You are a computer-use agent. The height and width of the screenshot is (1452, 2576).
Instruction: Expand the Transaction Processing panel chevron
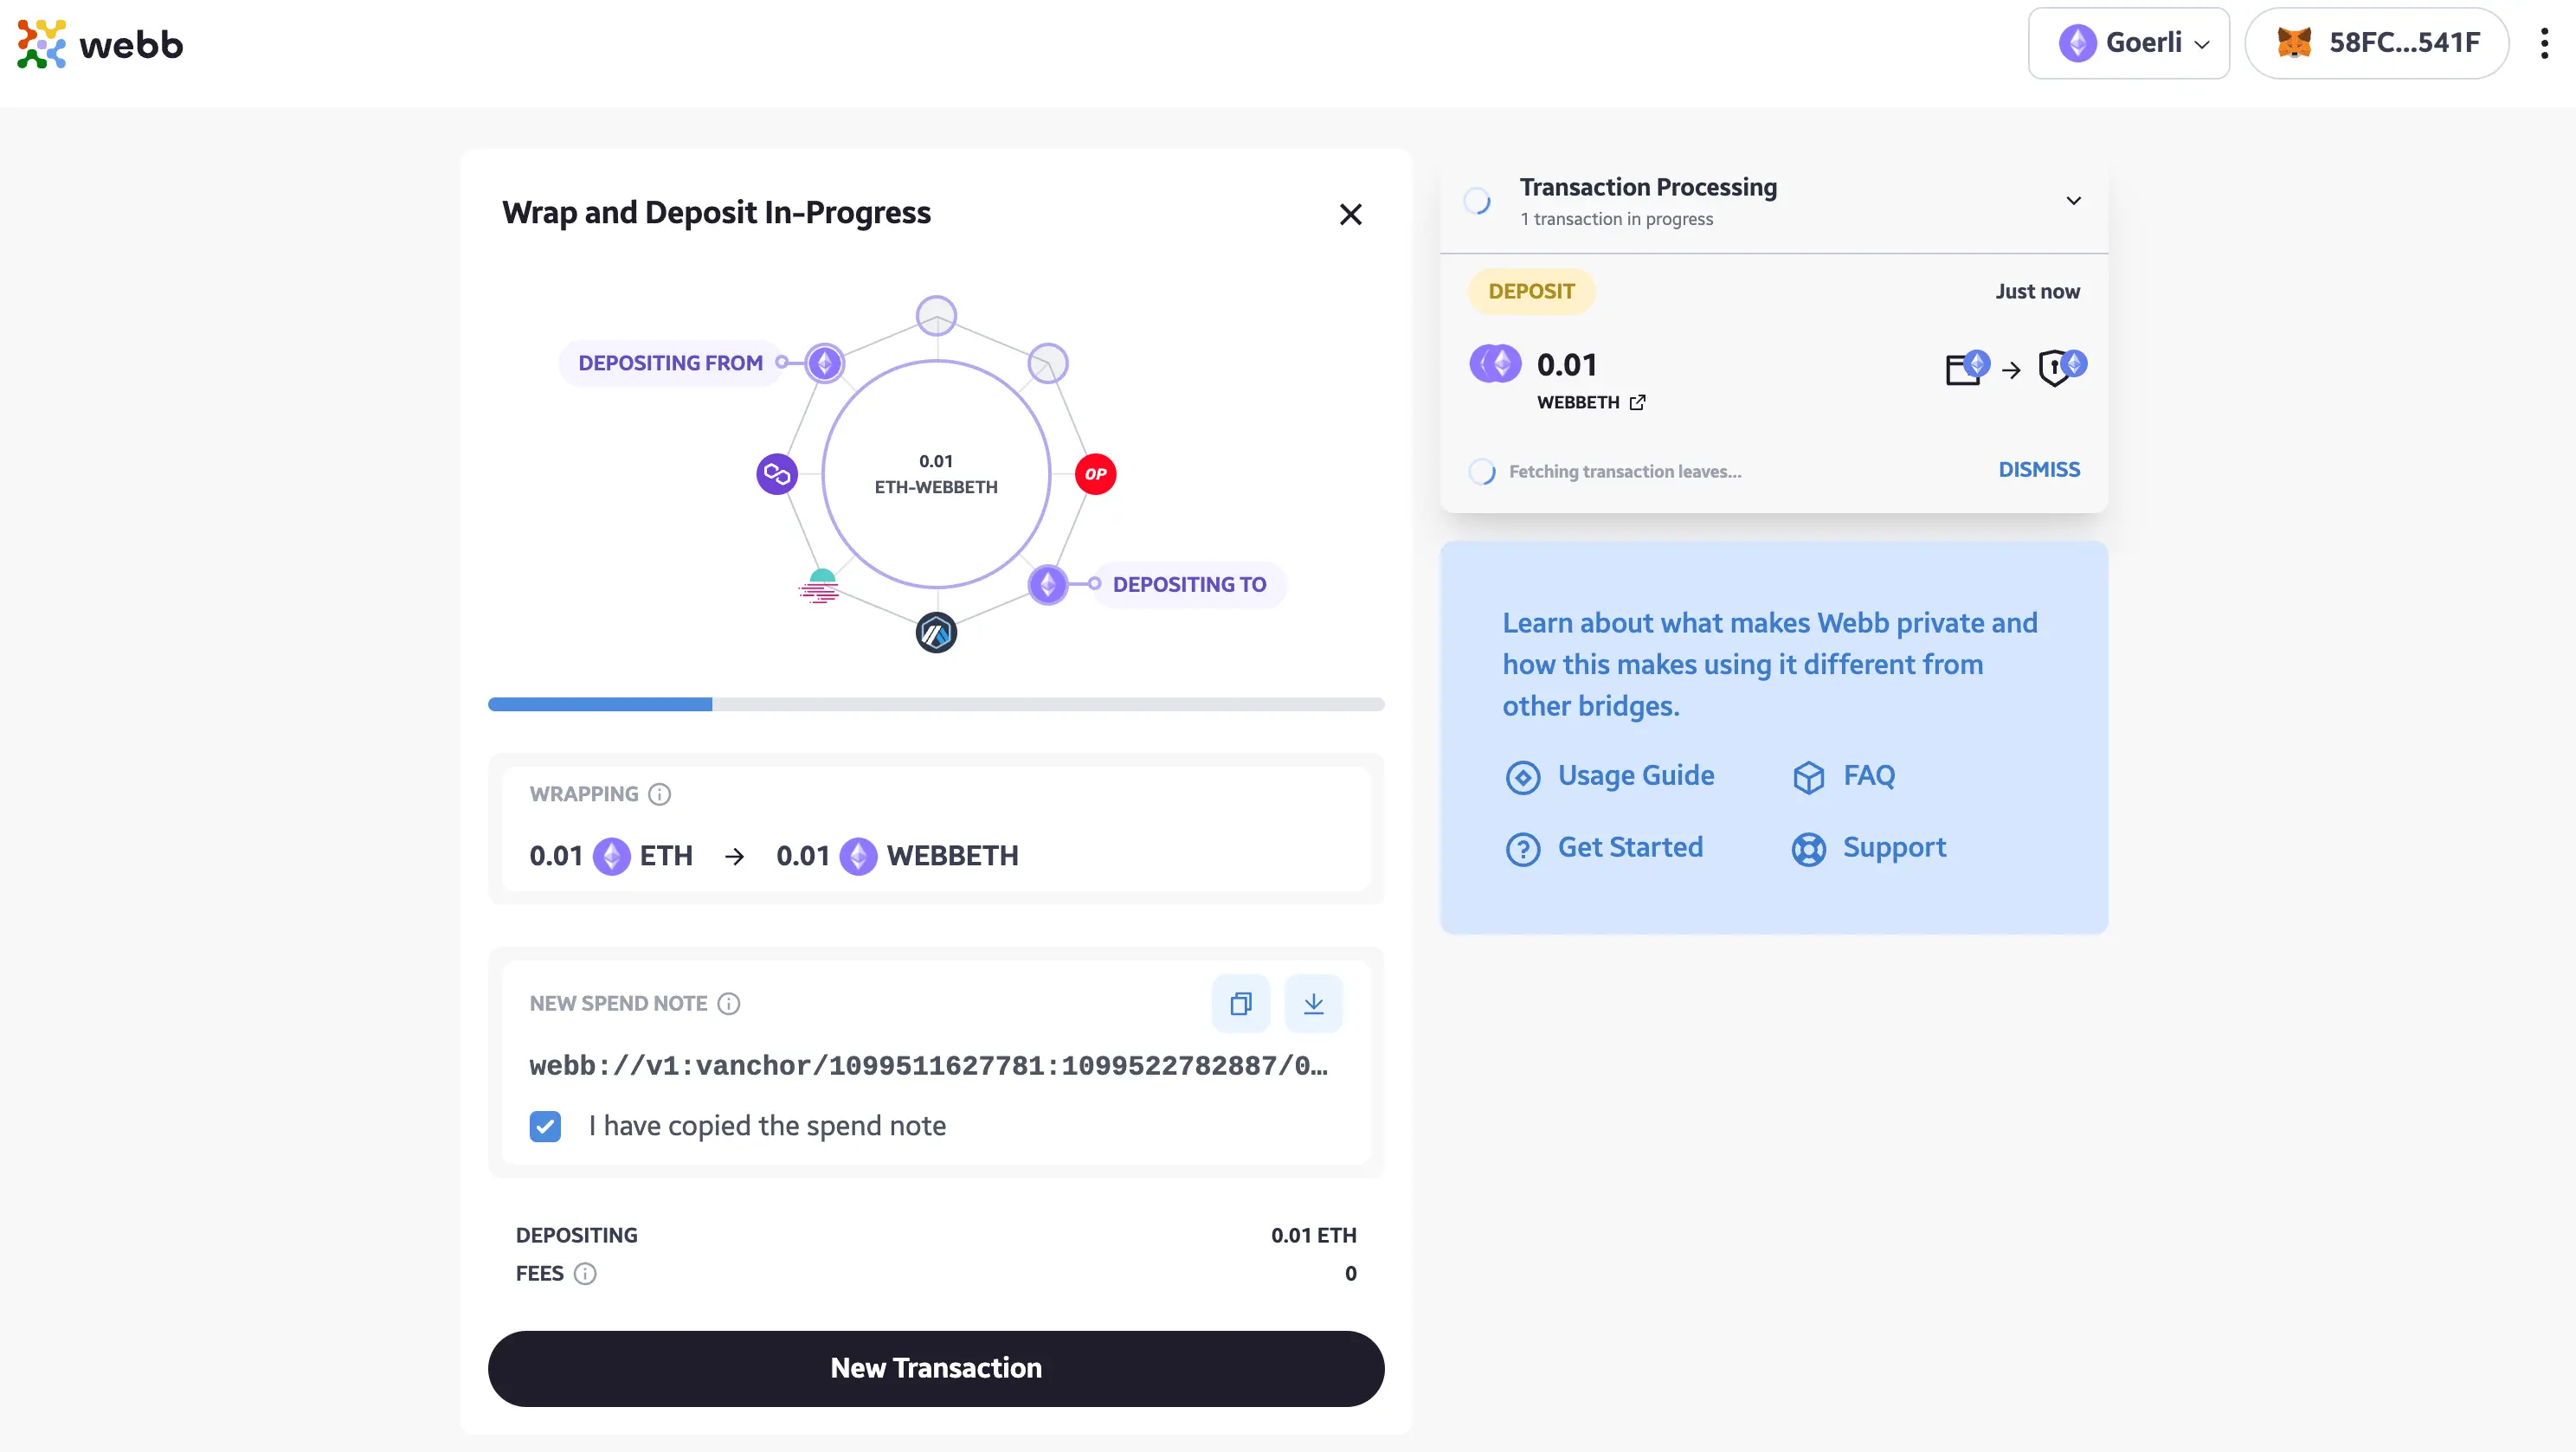point(2074,200)
